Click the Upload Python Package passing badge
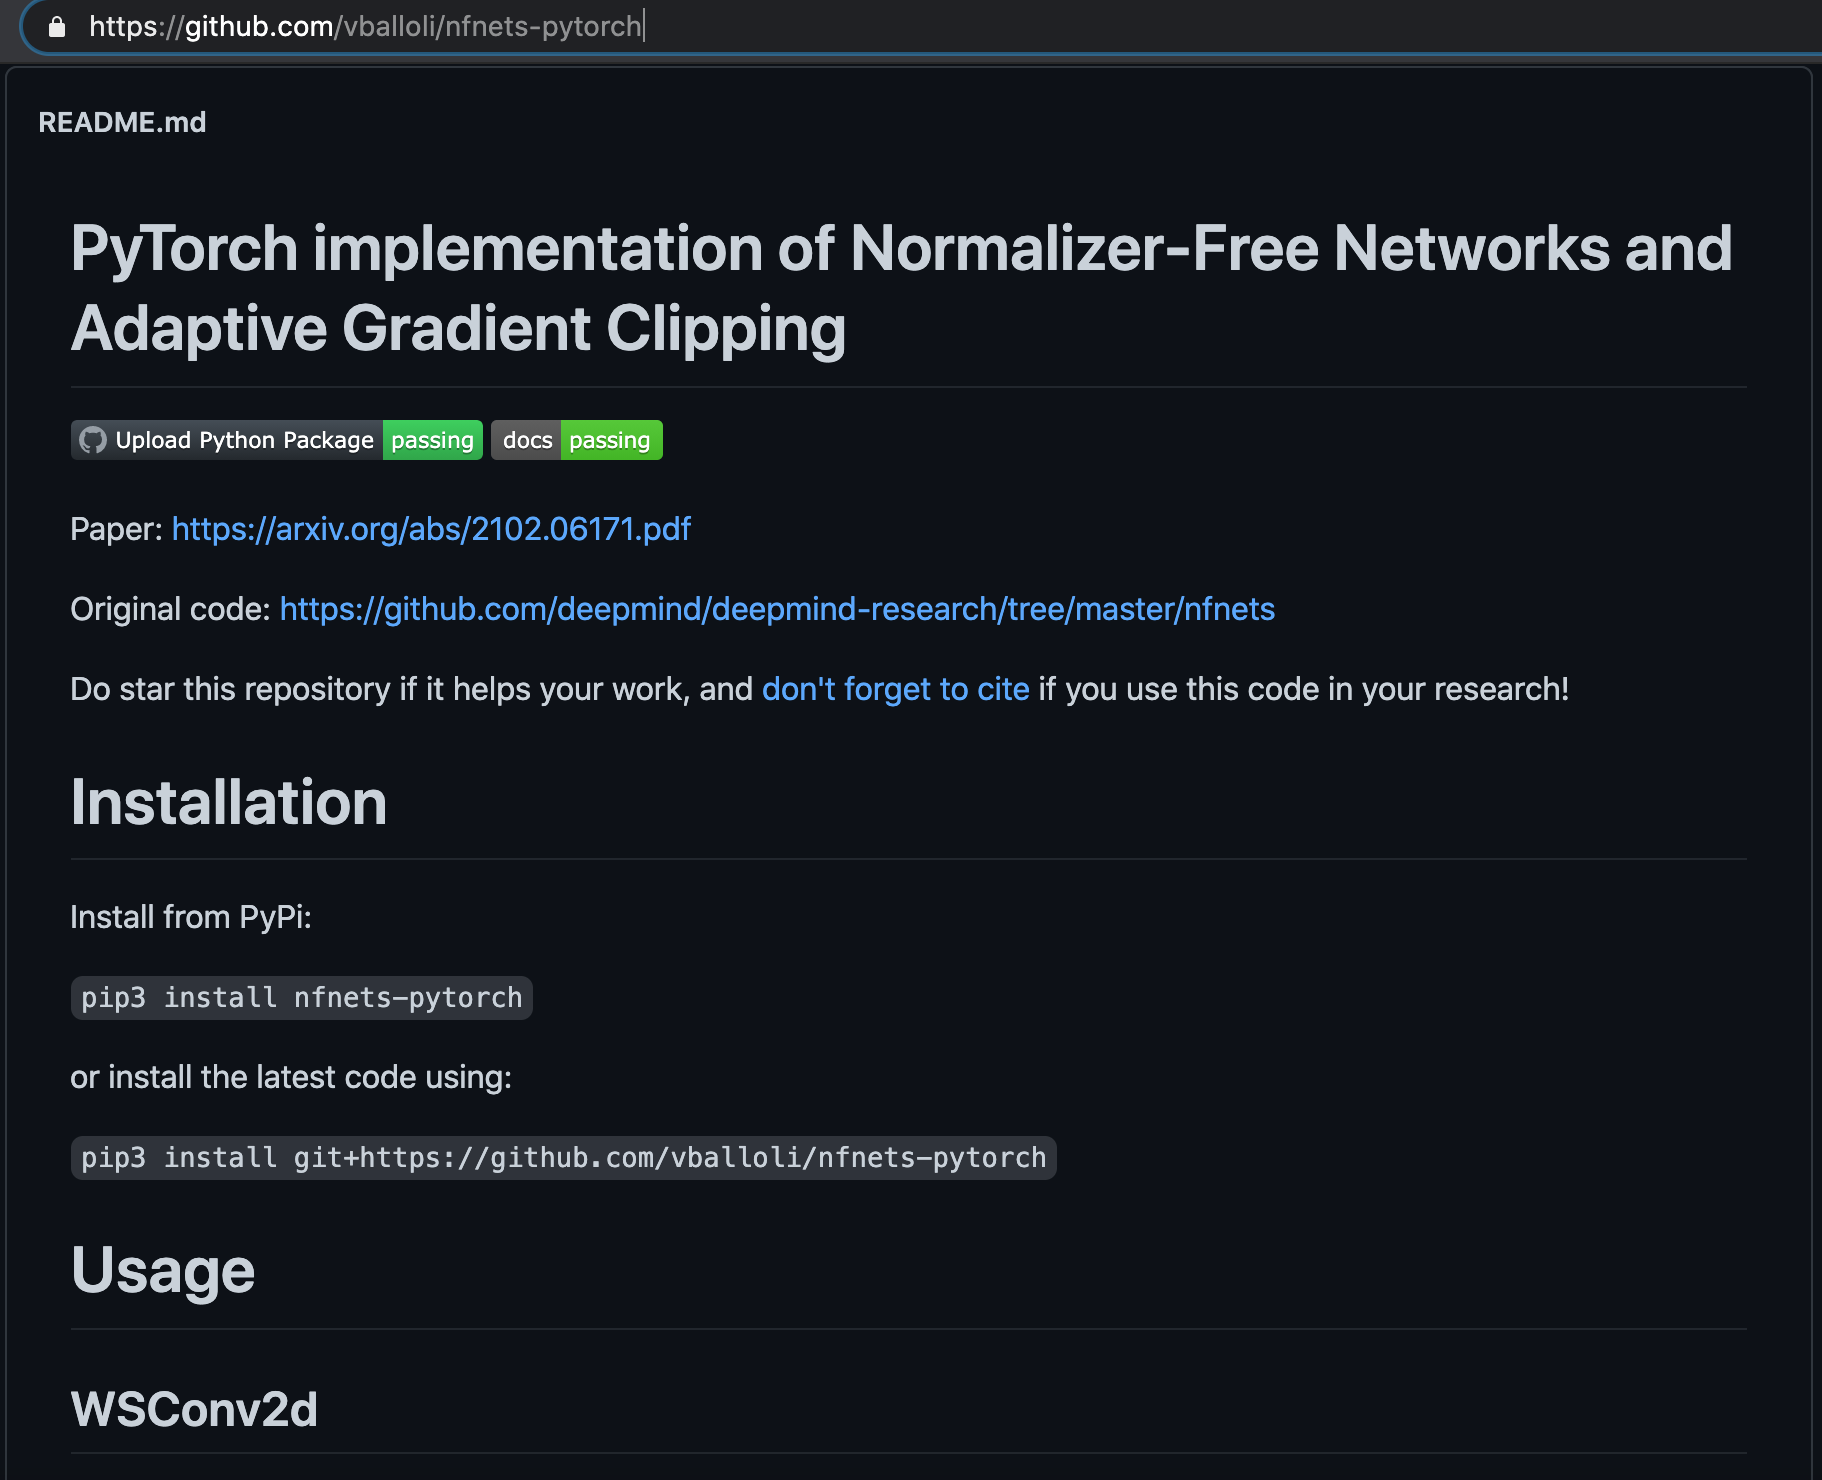Viewport: 1822px width, 1480px height. 277,440
